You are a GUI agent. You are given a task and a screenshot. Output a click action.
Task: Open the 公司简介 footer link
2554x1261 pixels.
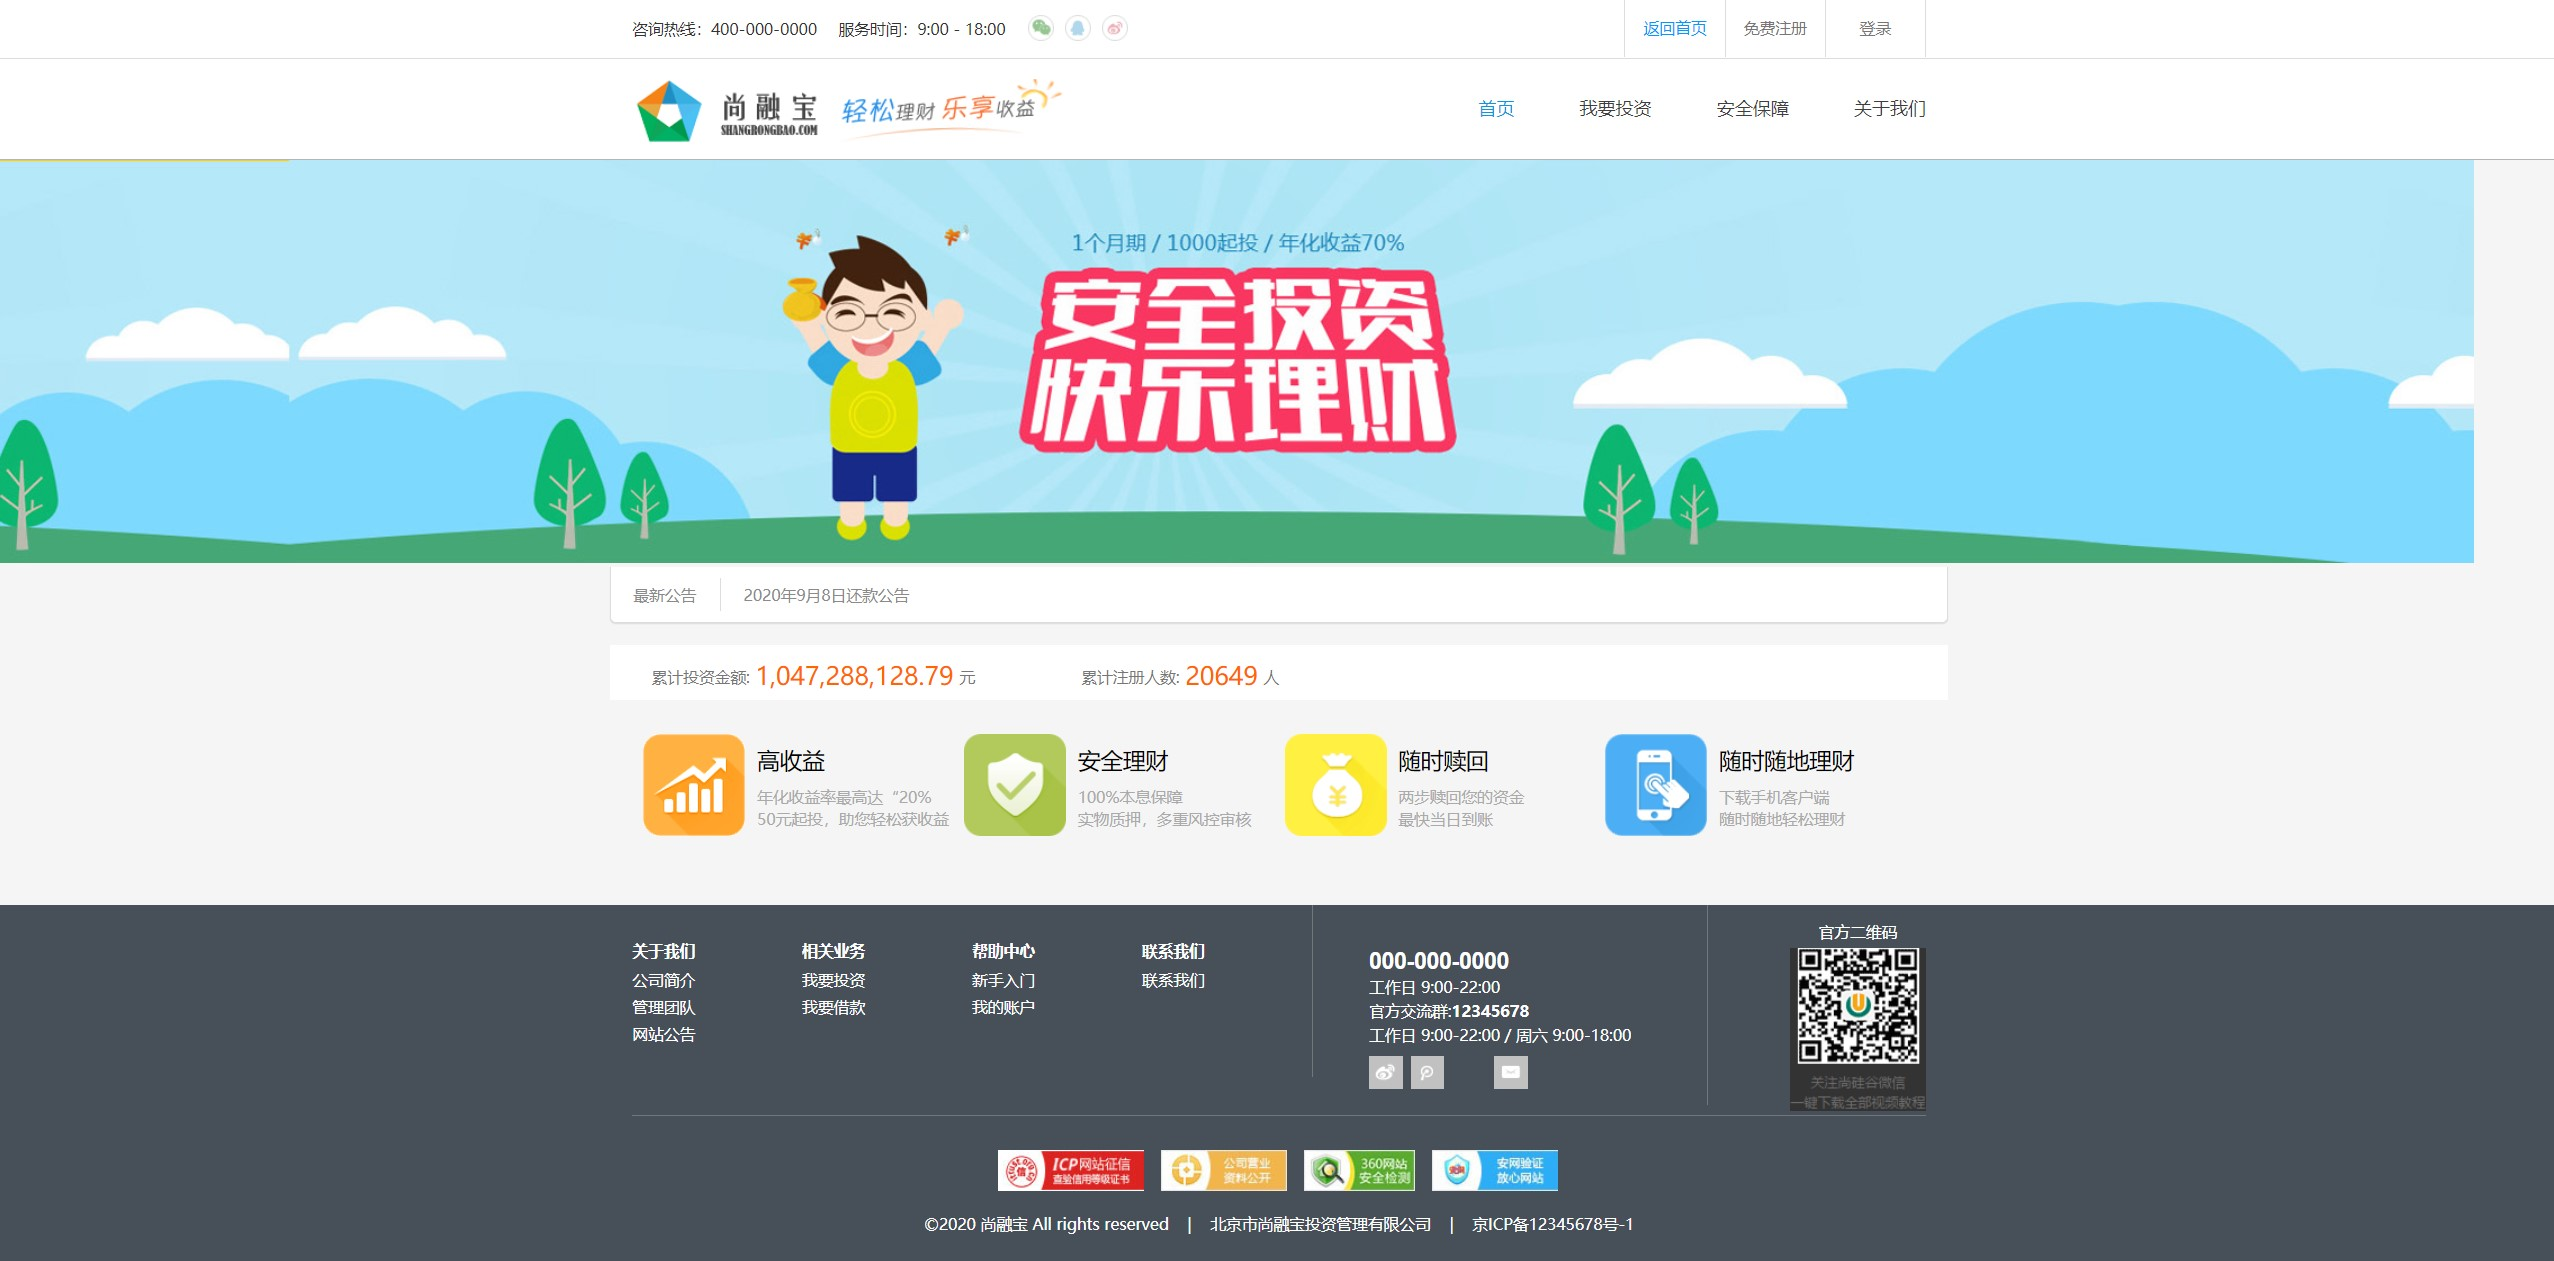[663, 981]
